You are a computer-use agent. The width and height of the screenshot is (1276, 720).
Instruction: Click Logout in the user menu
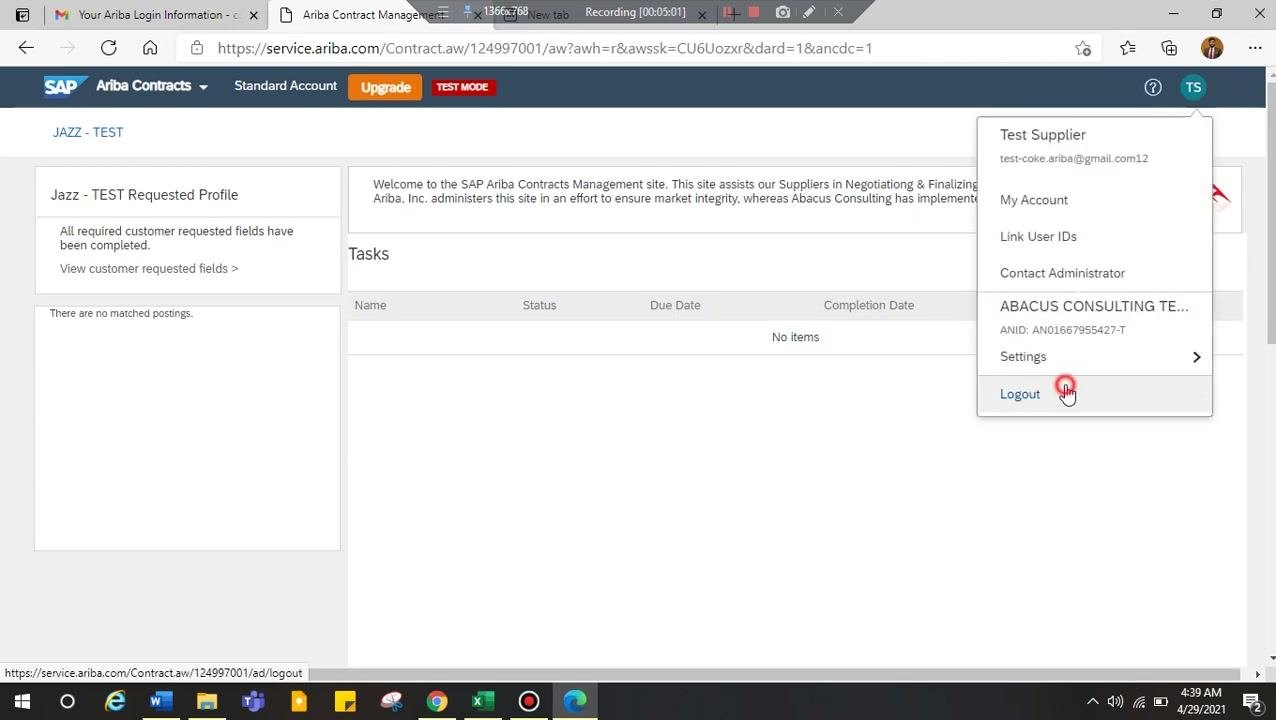point(1020,394)
